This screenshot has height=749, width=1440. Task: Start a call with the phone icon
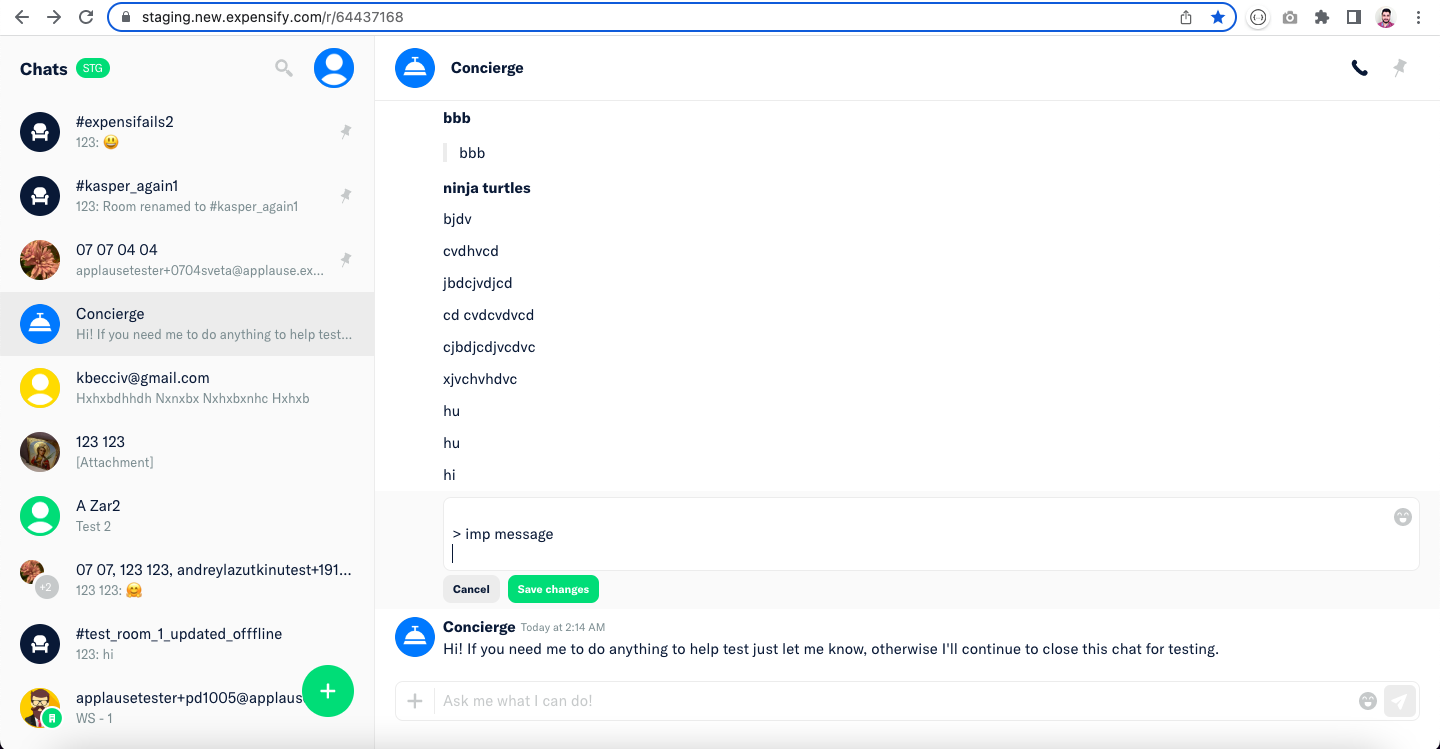click(x=1360, y=68)
